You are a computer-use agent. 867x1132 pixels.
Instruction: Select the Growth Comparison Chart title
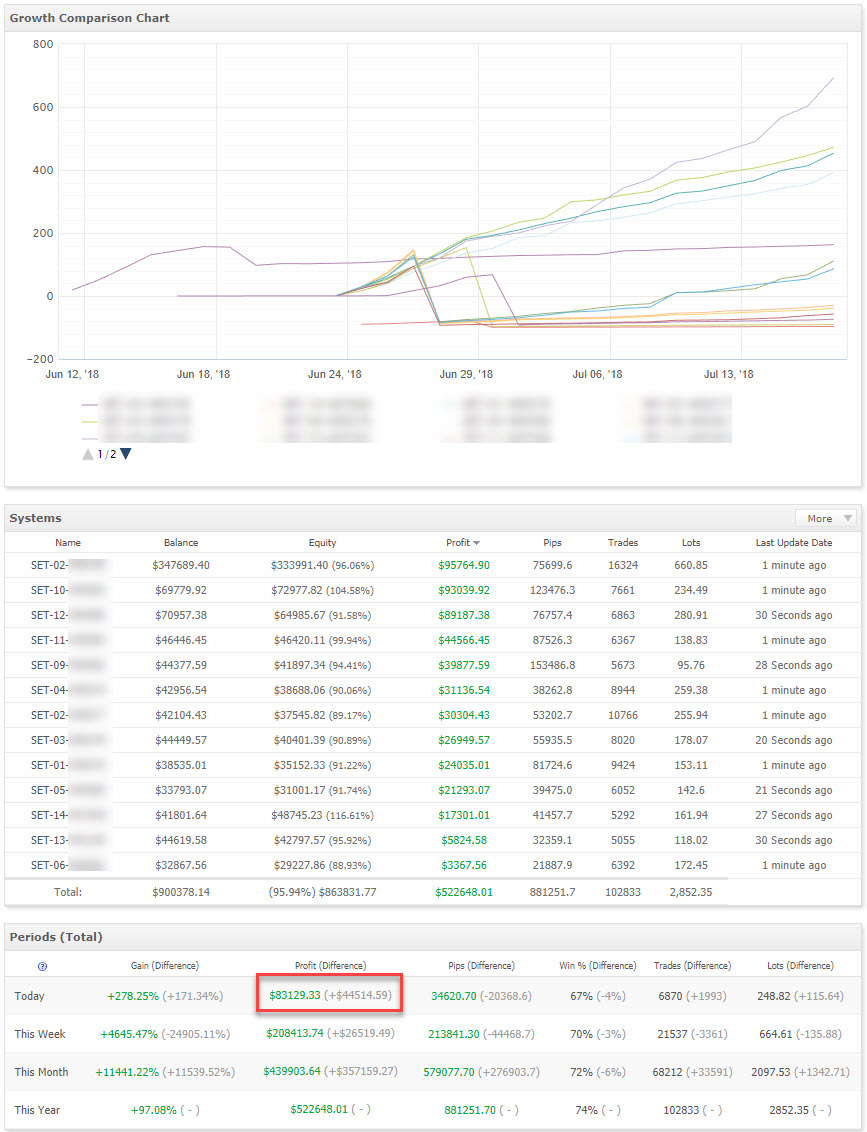click(x=90, y=18)
